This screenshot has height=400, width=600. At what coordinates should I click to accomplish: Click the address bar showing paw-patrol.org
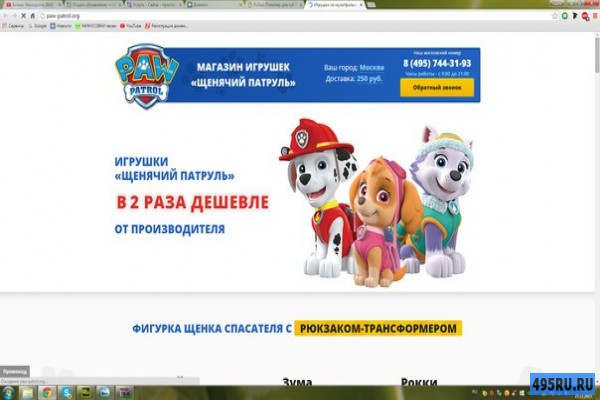click(x=295, y=16)
